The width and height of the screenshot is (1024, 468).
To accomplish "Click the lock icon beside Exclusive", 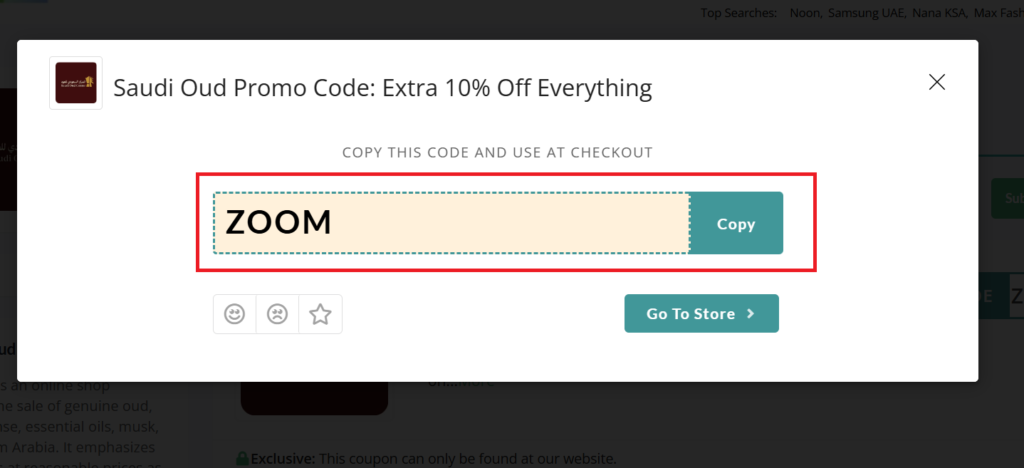I will click(242, 458).
